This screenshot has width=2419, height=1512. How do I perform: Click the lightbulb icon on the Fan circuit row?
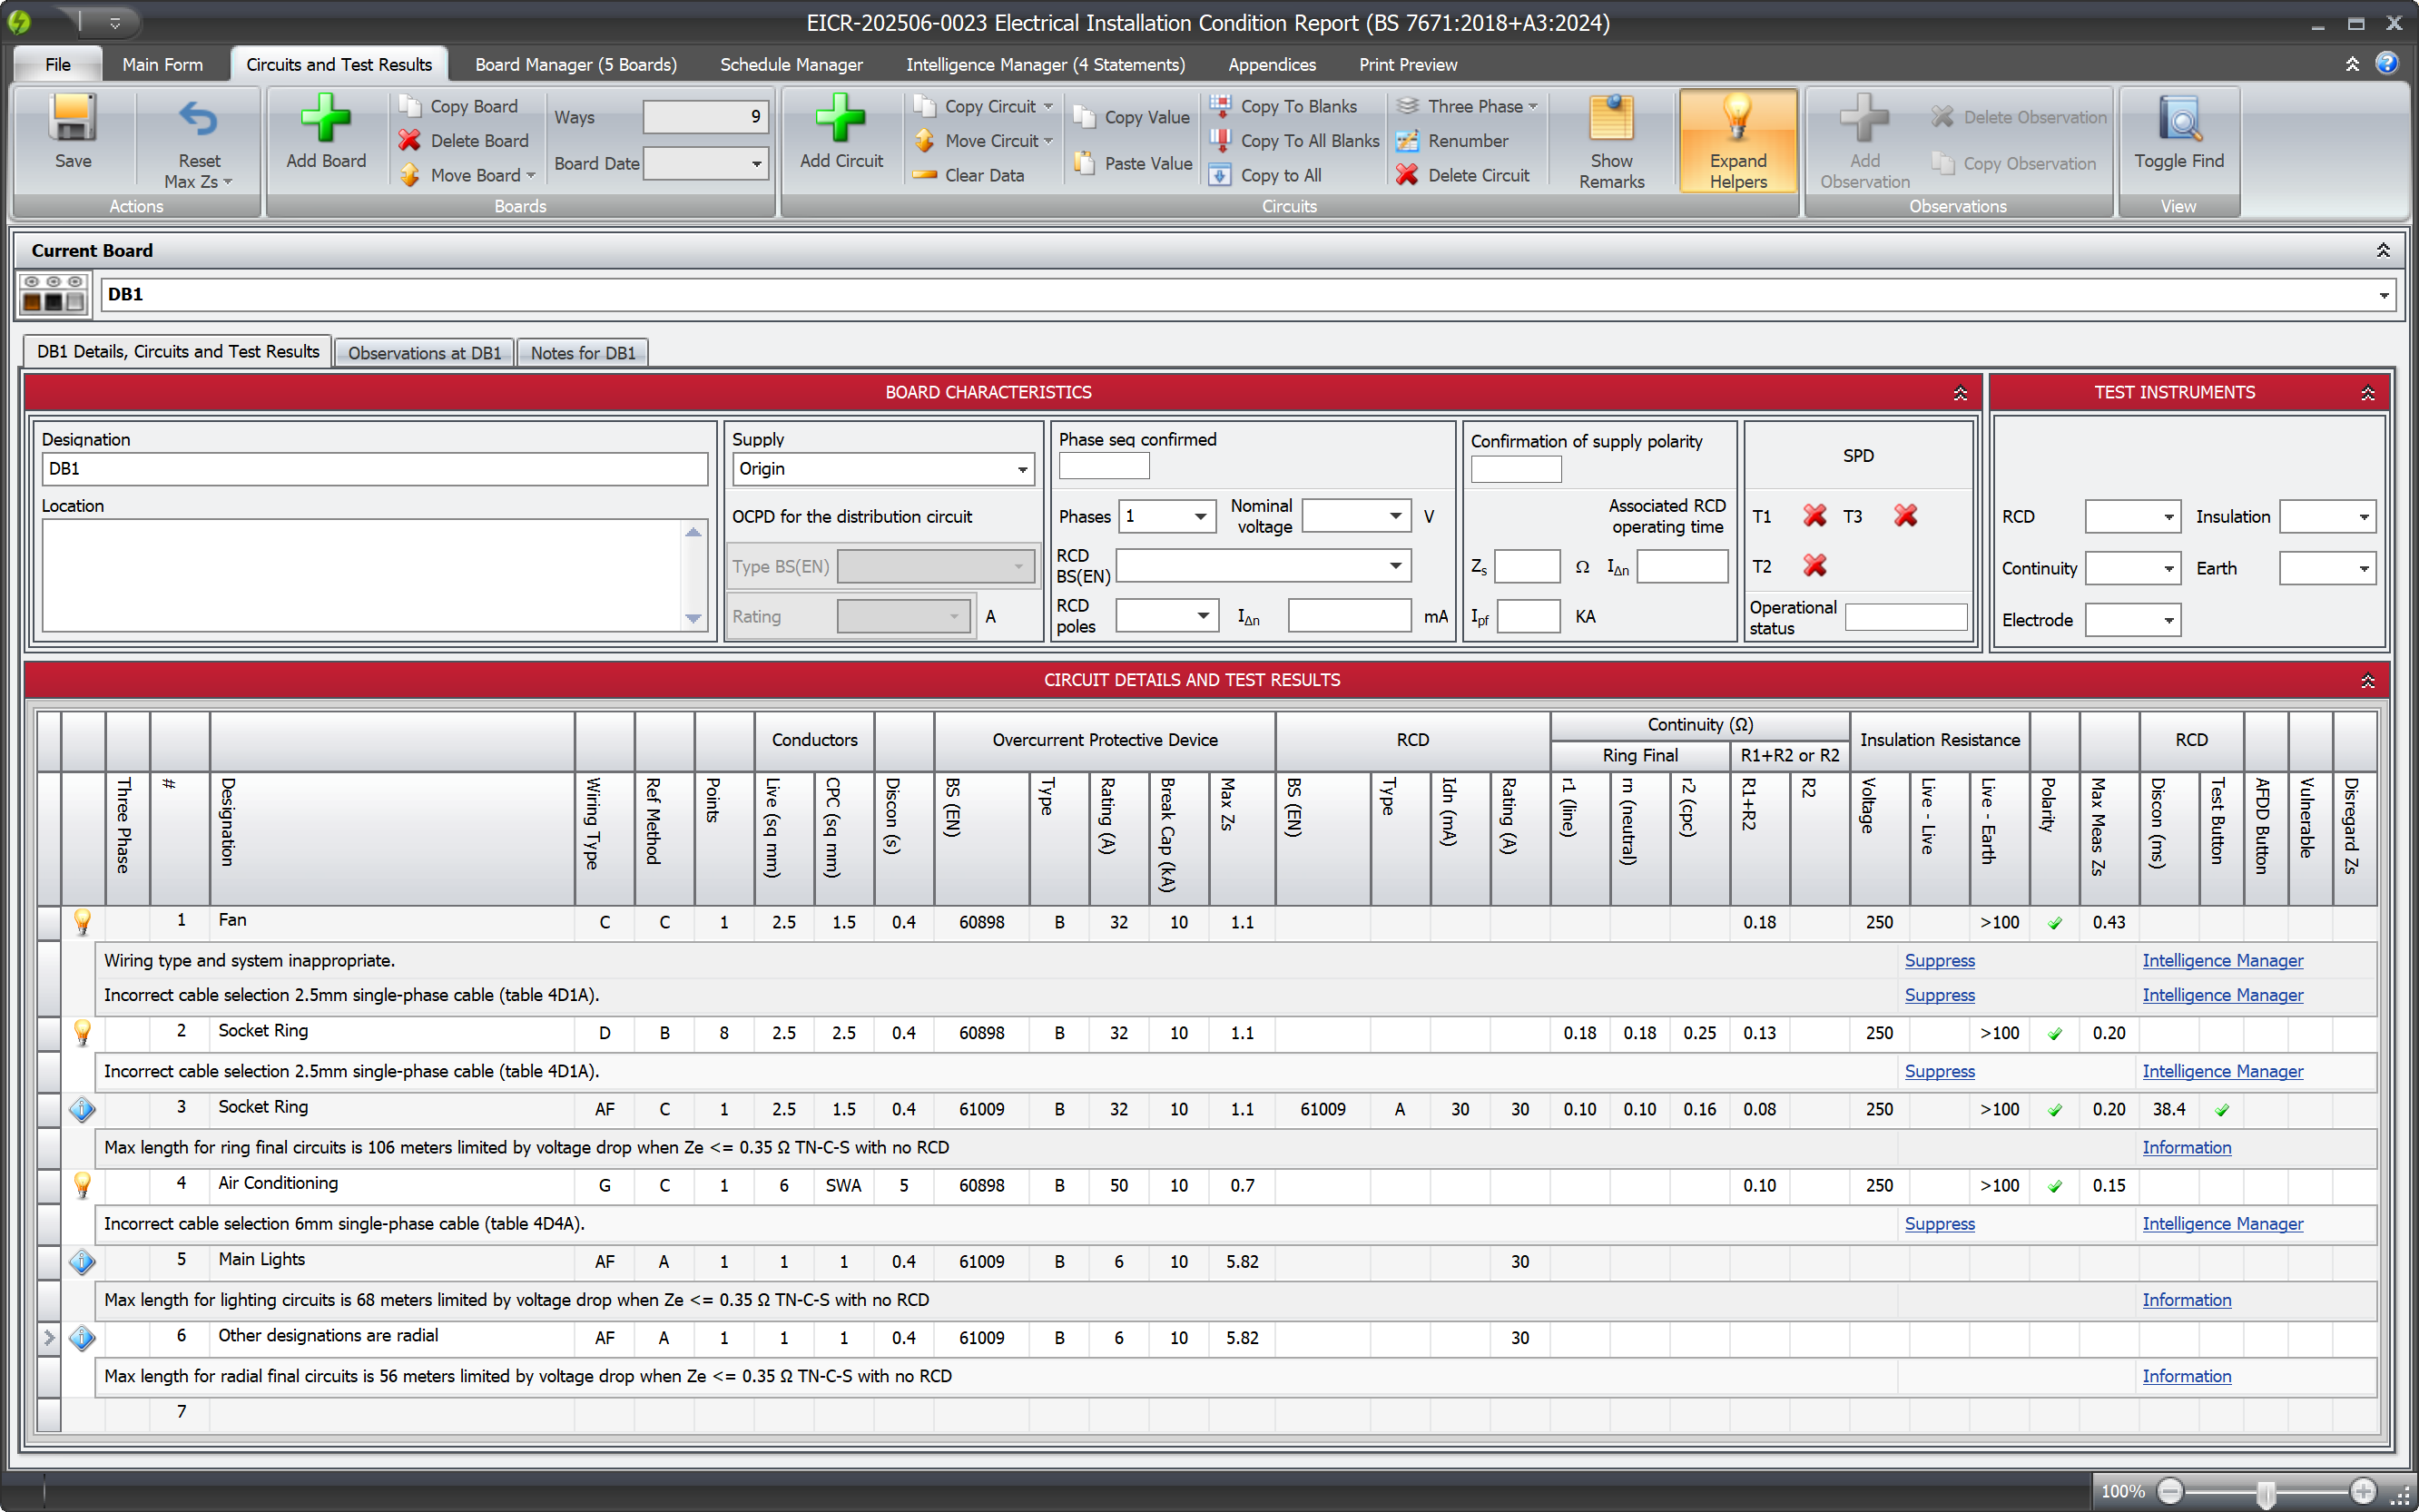click(82, 922)
